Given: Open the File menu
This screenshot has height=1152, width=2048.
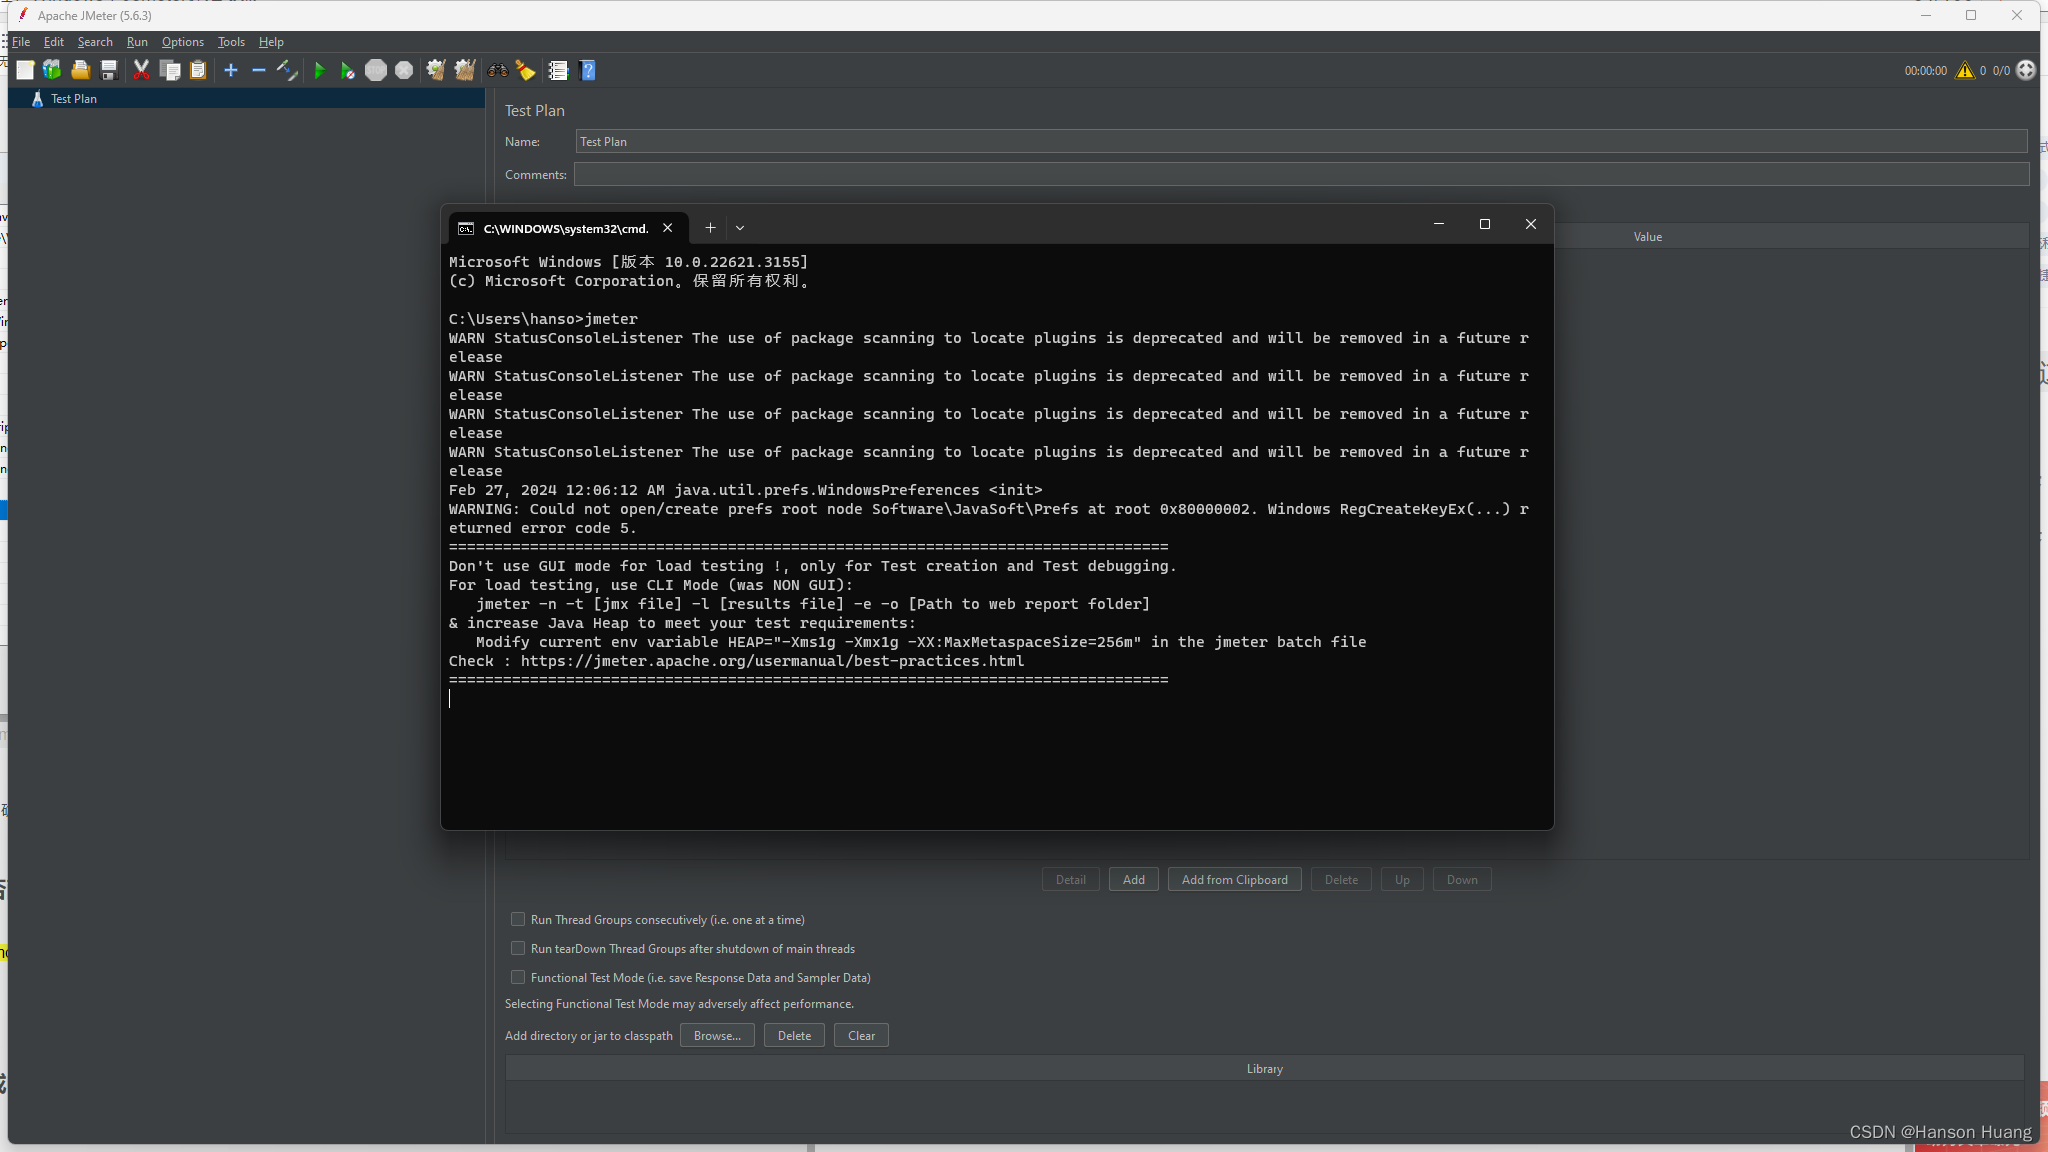Looking at the screenshot, I should point(21,41).
